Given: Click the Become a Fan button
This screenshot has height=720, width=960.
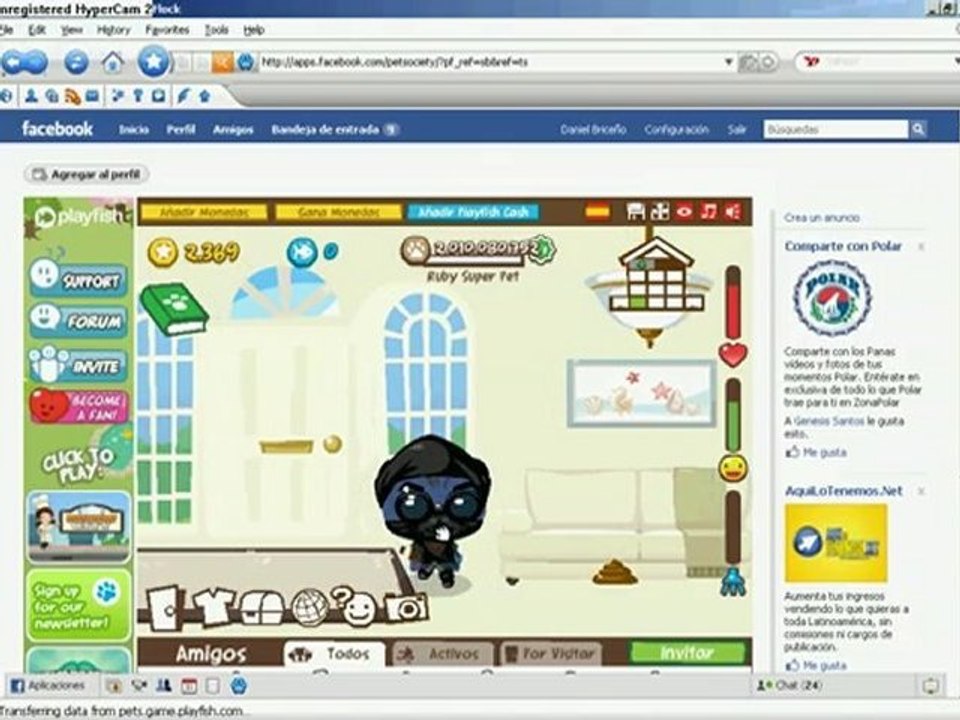Looking at the screenshot, I should tap(79, 406).
